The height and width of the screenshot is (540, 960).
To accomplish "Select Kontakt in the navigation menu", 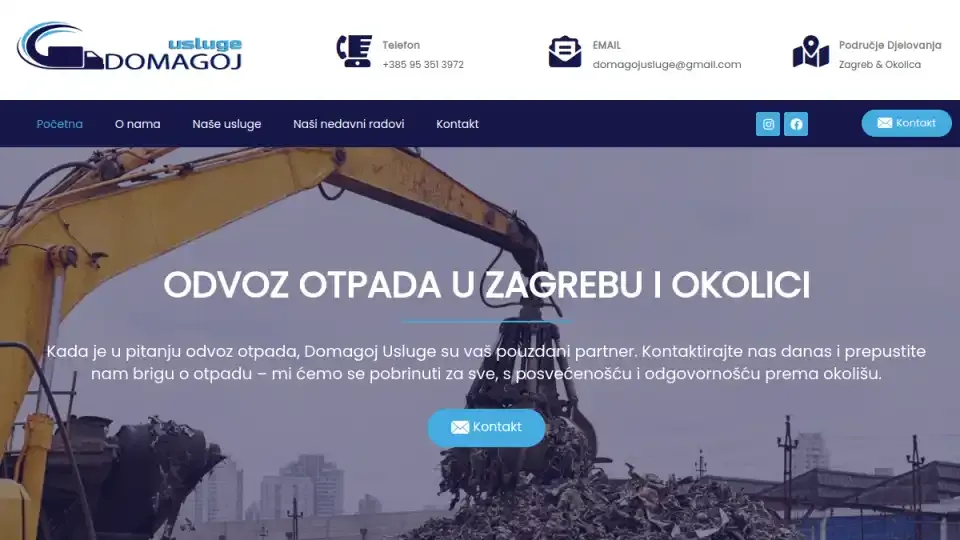I will pos(457,124).
